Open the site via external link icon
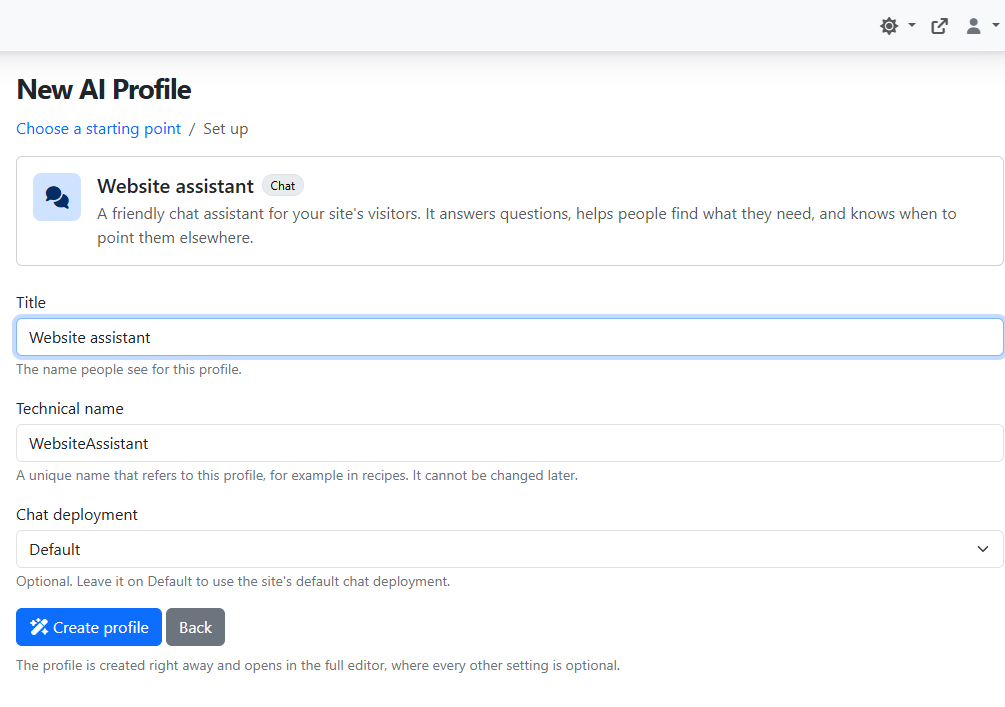 (940, 26)
